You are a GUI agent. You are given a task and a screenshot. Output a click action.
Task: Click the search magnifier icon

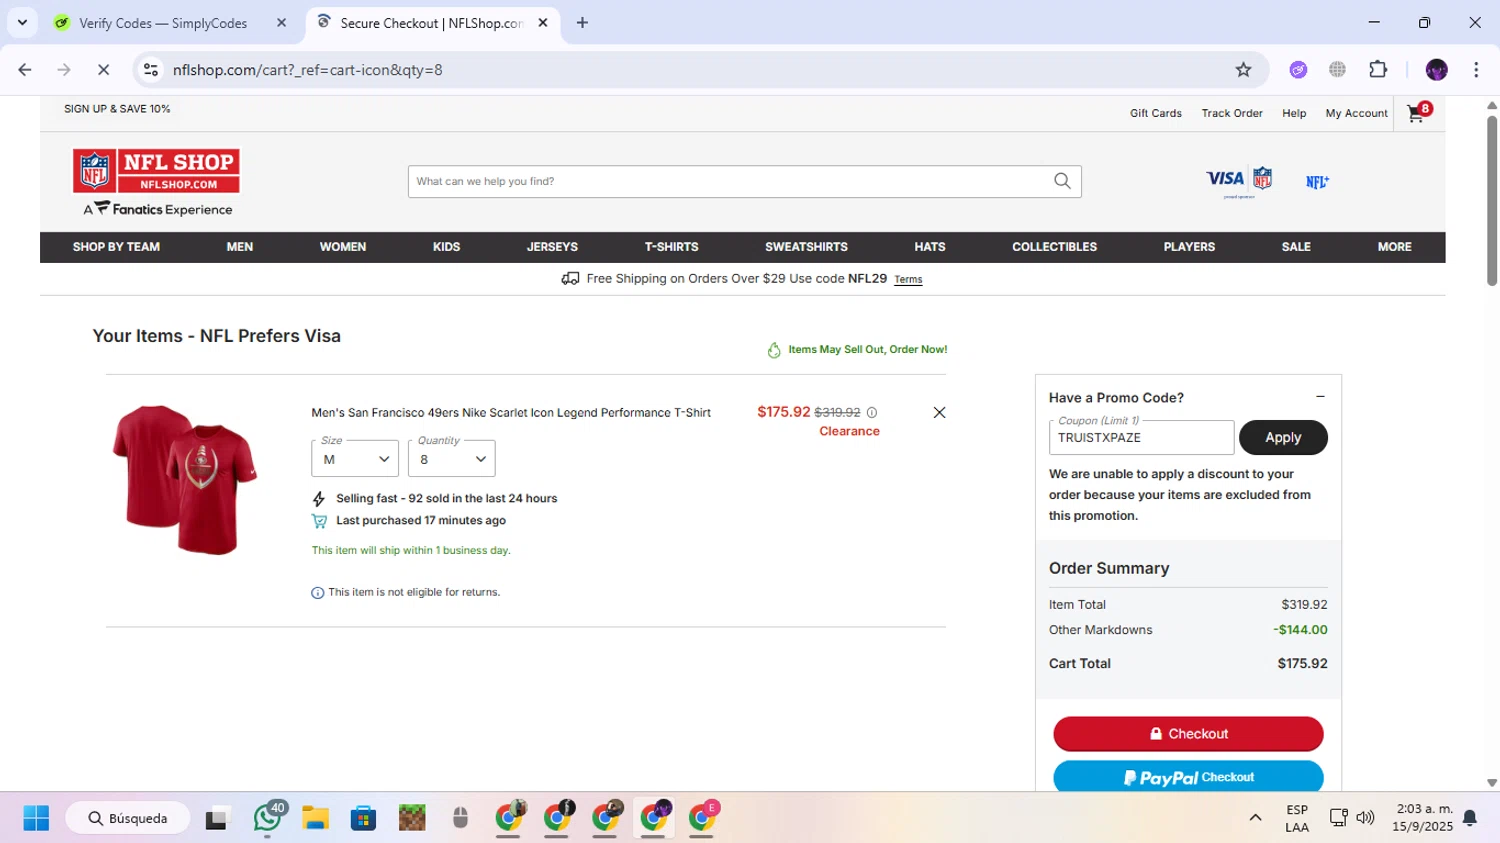[1062, 181]
